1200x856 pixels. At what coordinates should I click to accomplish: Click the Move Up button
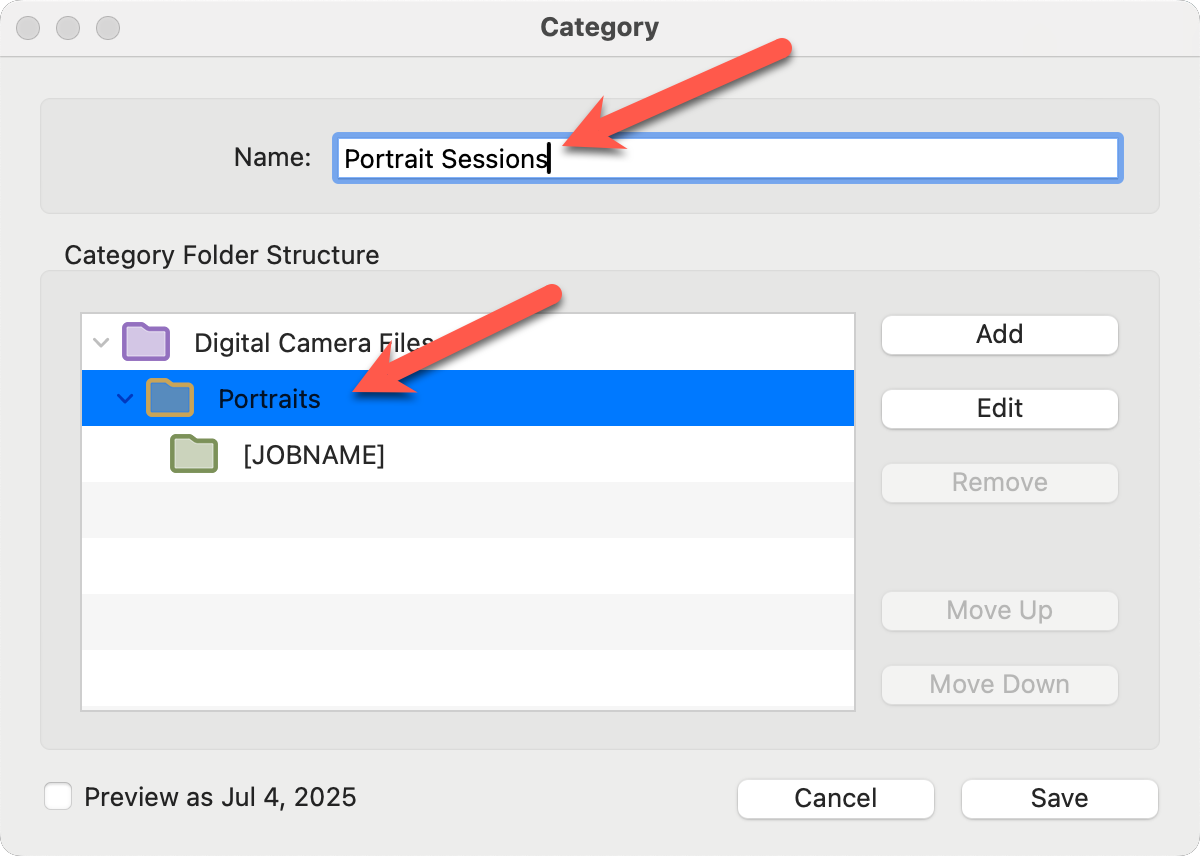999,611
